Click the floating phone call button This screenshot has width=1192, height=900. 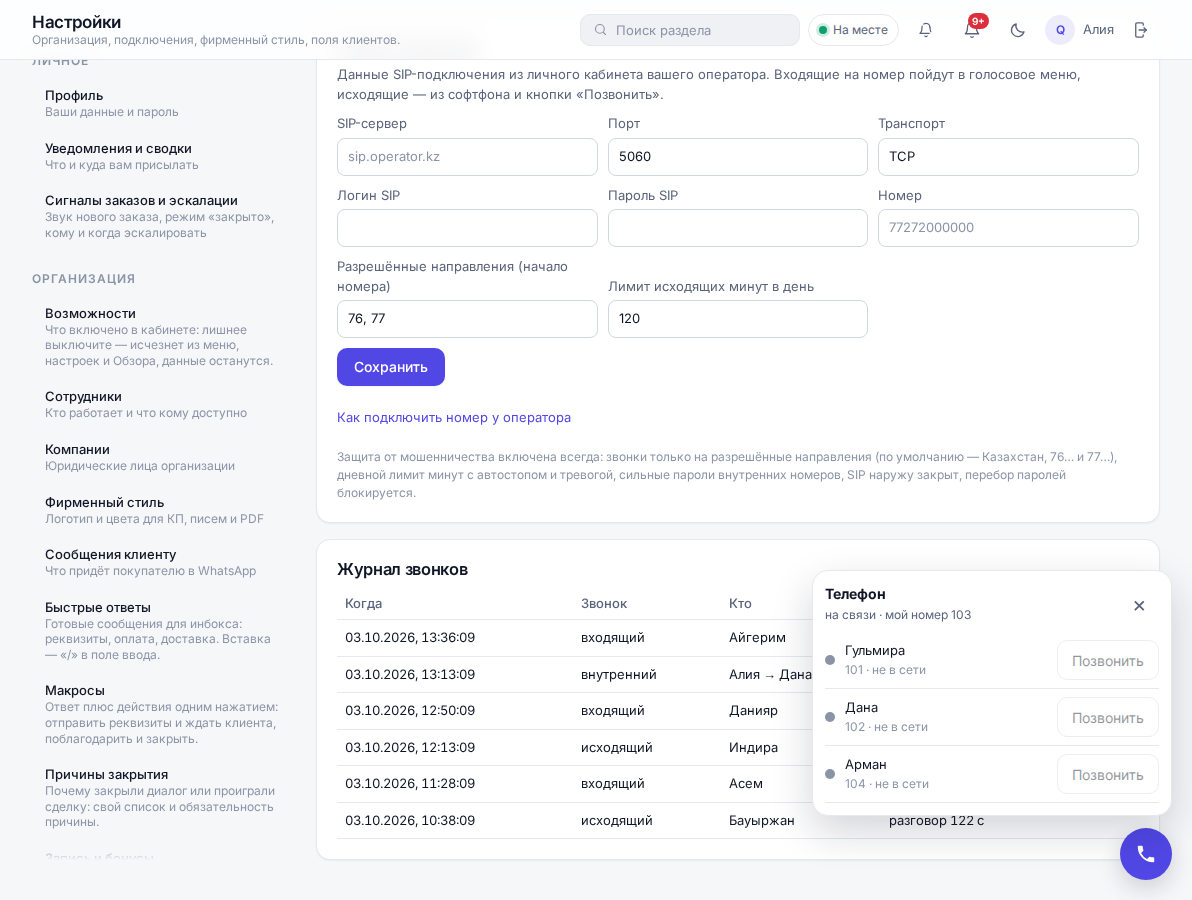click(x=1146, y=854)
